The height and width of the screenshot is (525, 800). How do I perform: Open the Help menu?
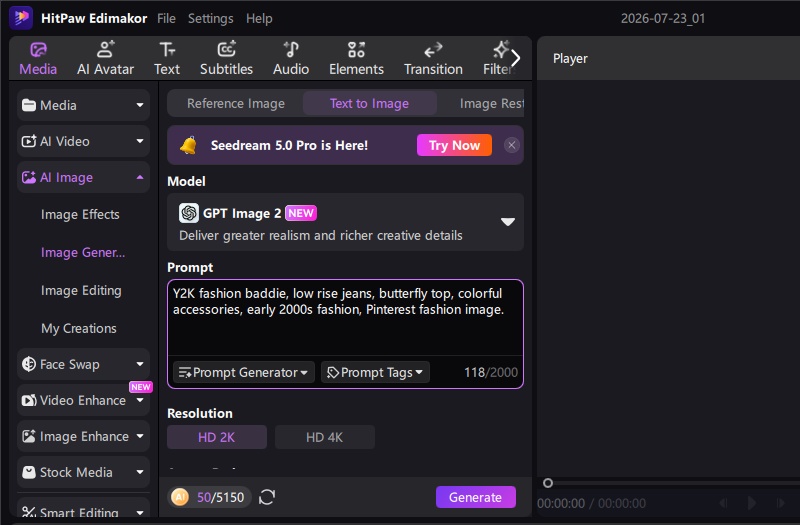pyautogui.click(x=259, y=18)
